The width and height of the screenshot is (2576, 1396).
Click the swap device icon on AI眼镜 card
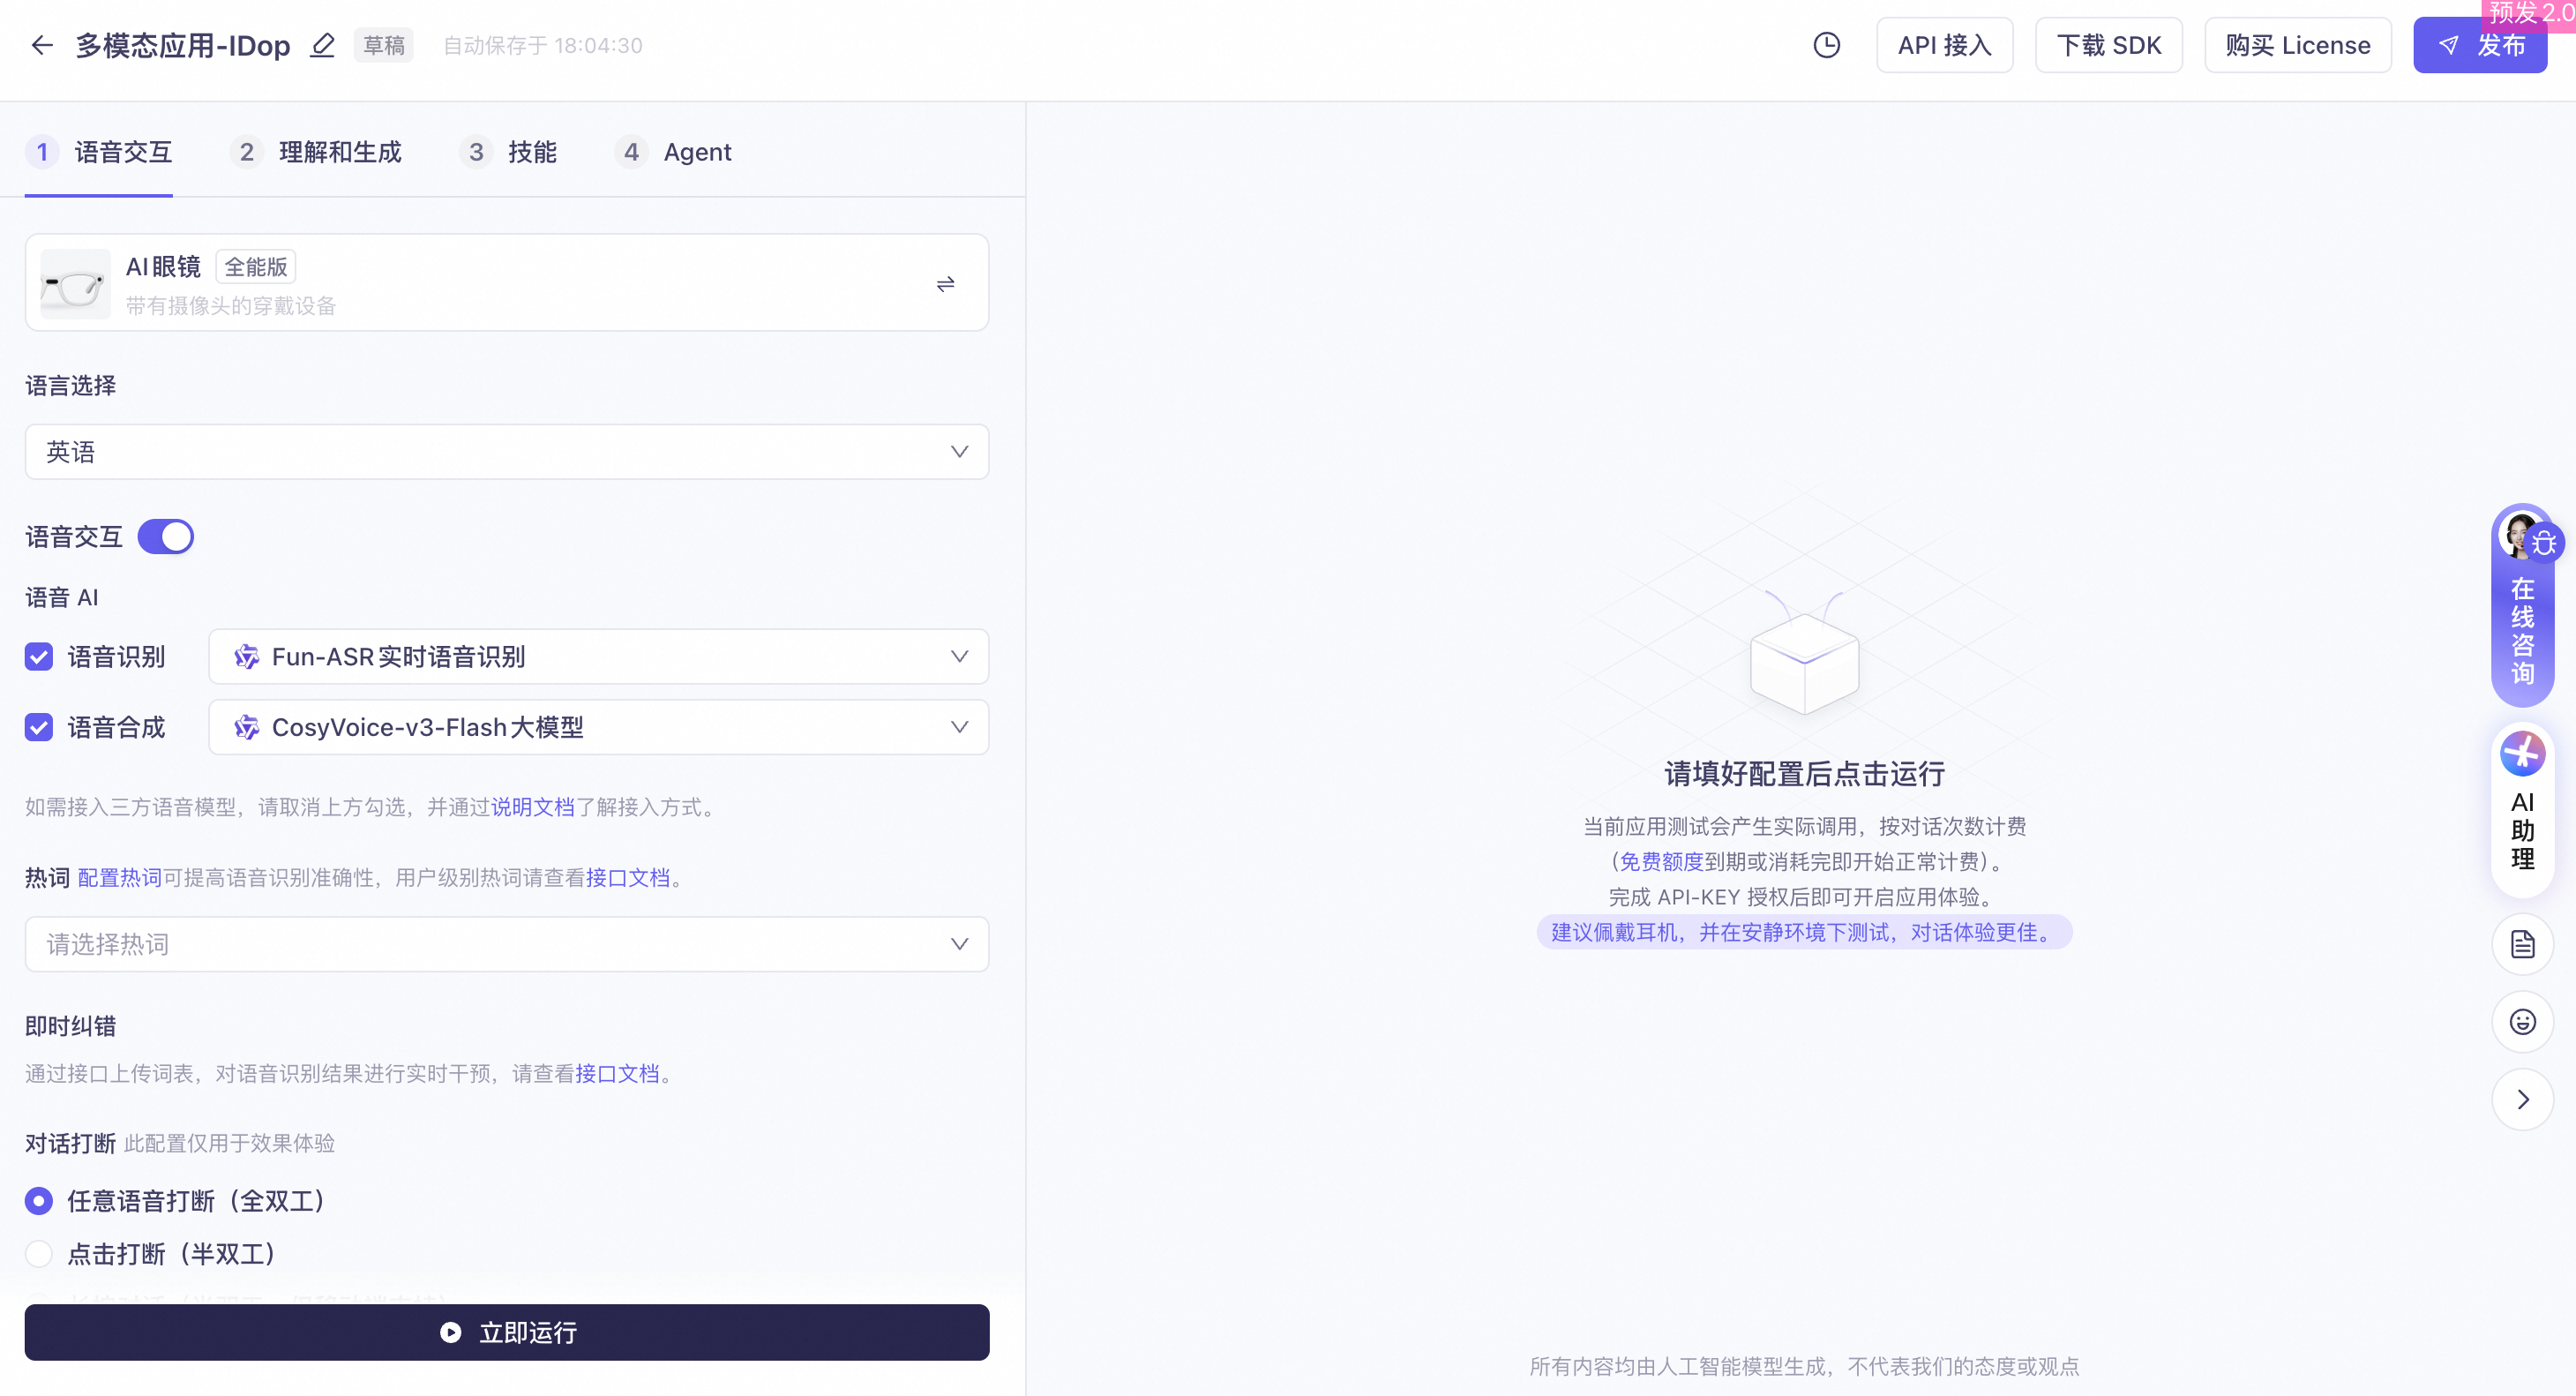(945, 284)
